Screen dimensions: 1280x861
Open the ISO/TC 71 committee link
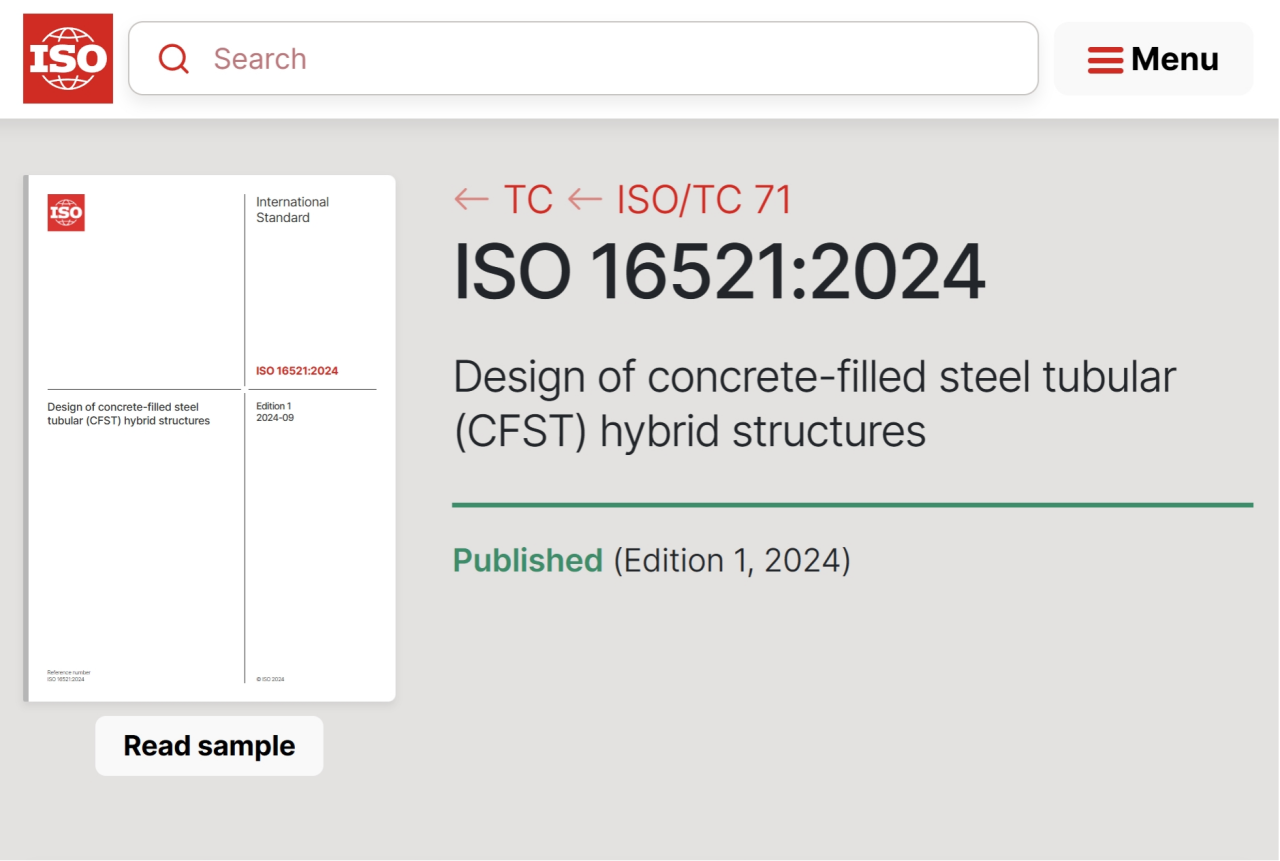tap(703, 200)
